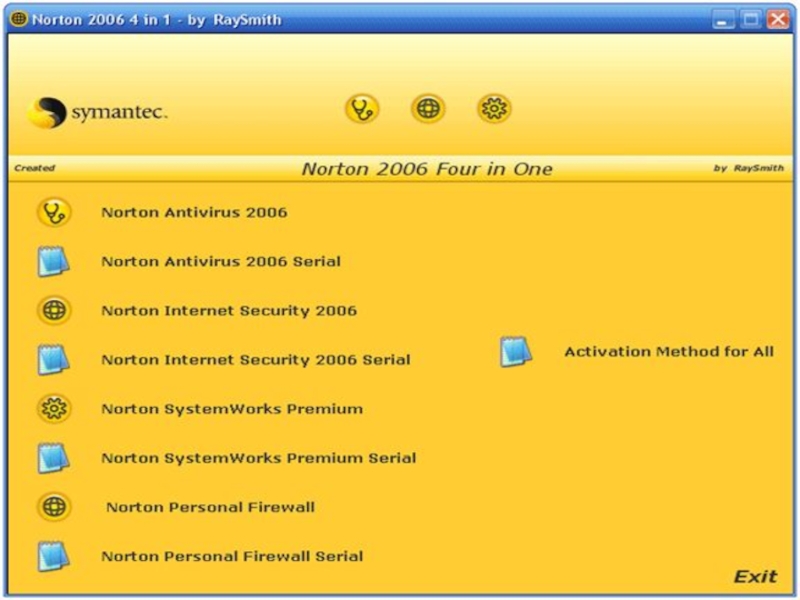
Task: Minimize the Norton 2006 4 in 1 window
Action: point(723,20)
